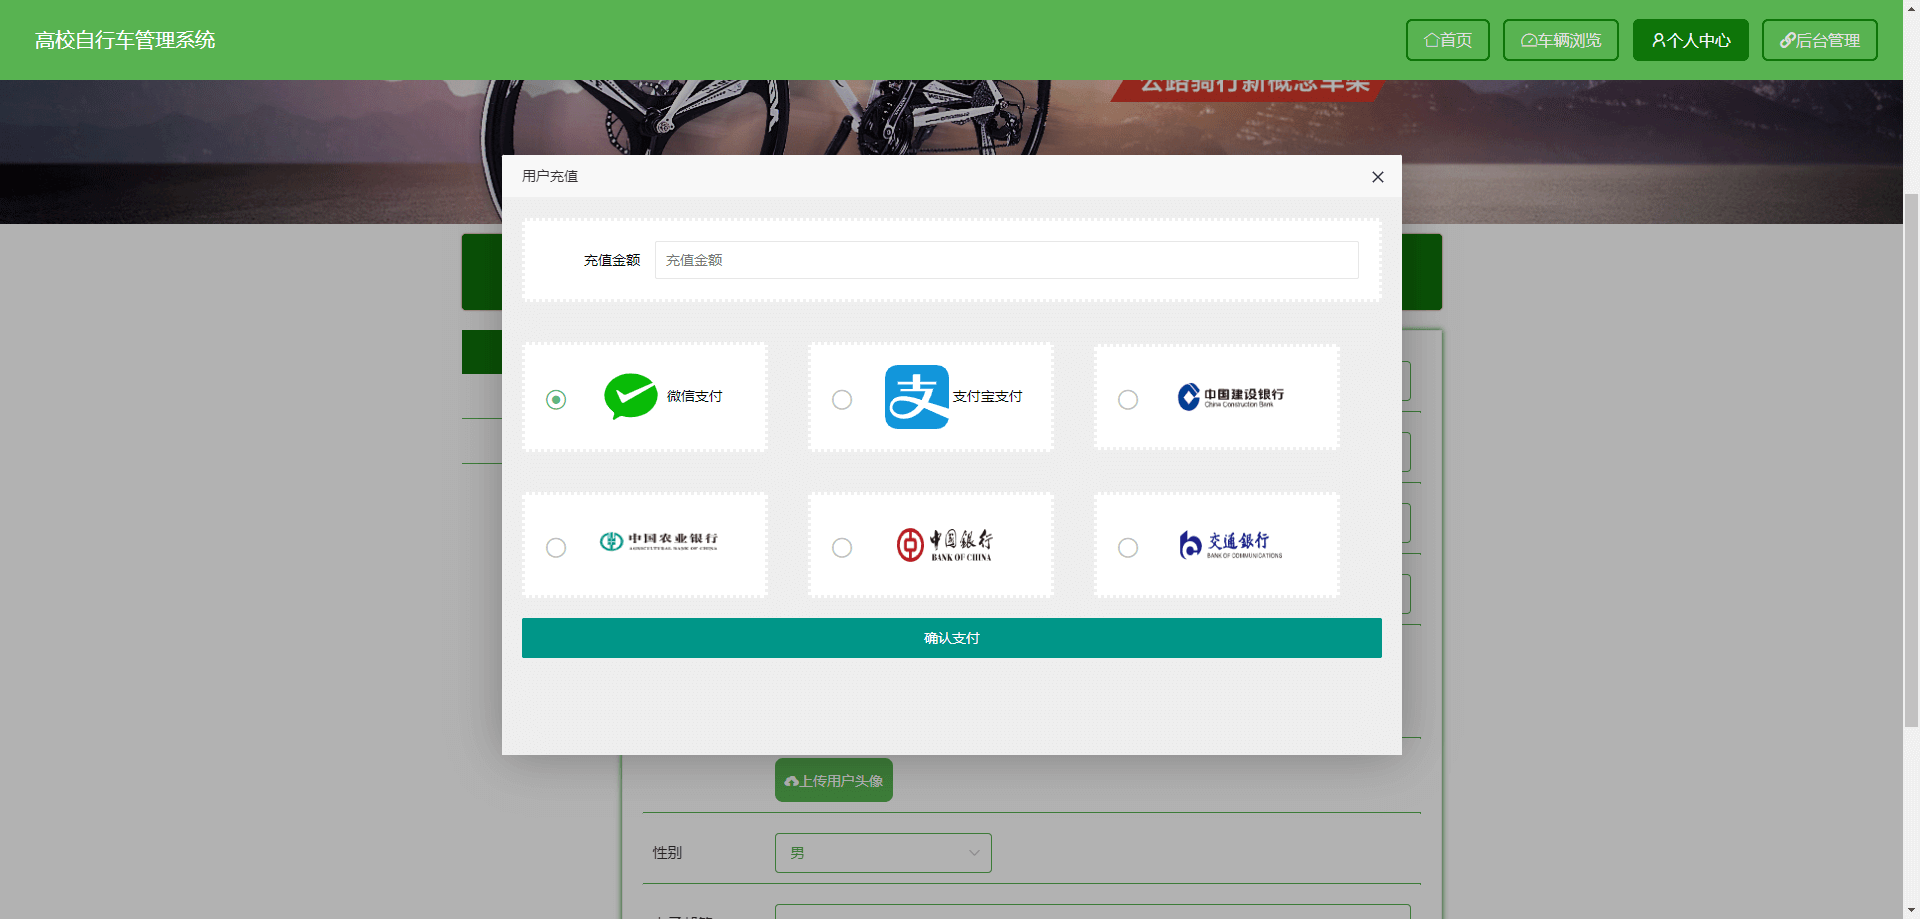Viewport: 1920px width, 919px height.
Task: Click the 确认支付 confirm payment button
Action: (952, 638)
